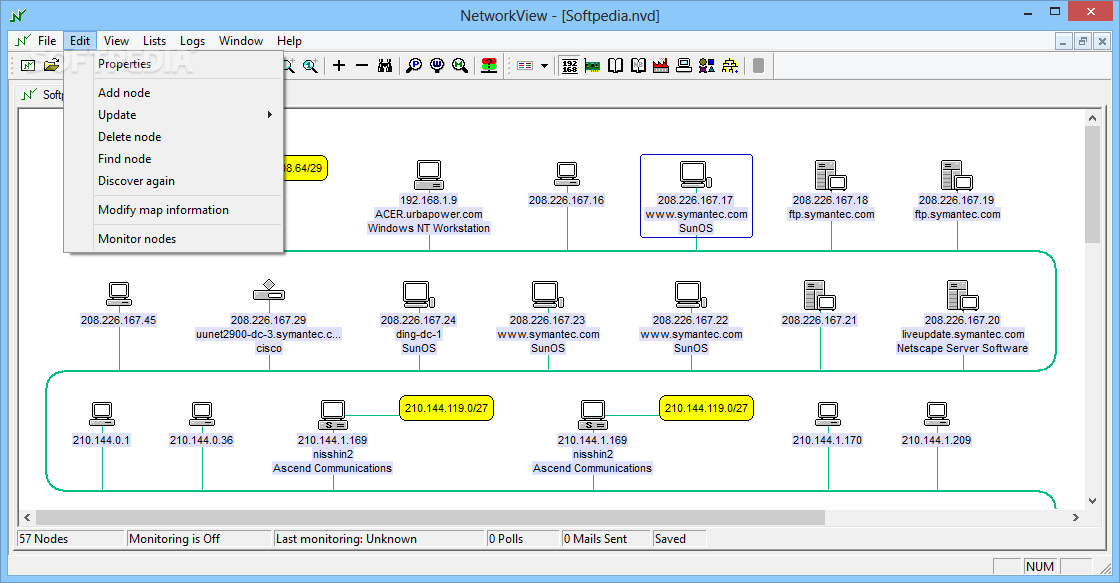Open the Help menu
This screenshot has width=1120, height=583.
289,41
